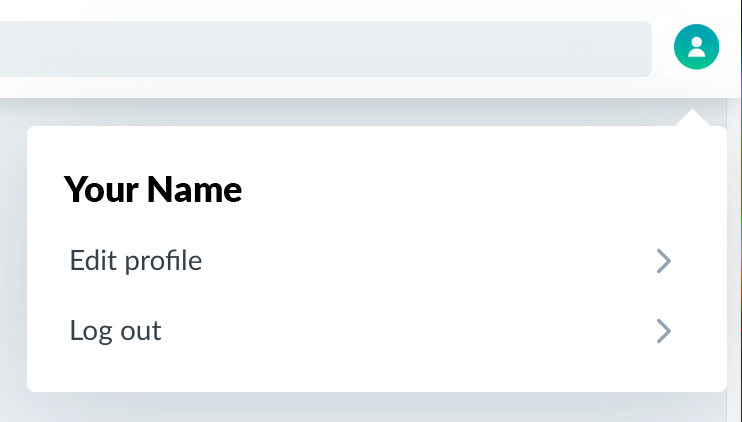Viewport: 742px width, 422px height.
Task: Click the triangular pointer atop the account popup
Action: 692,117
